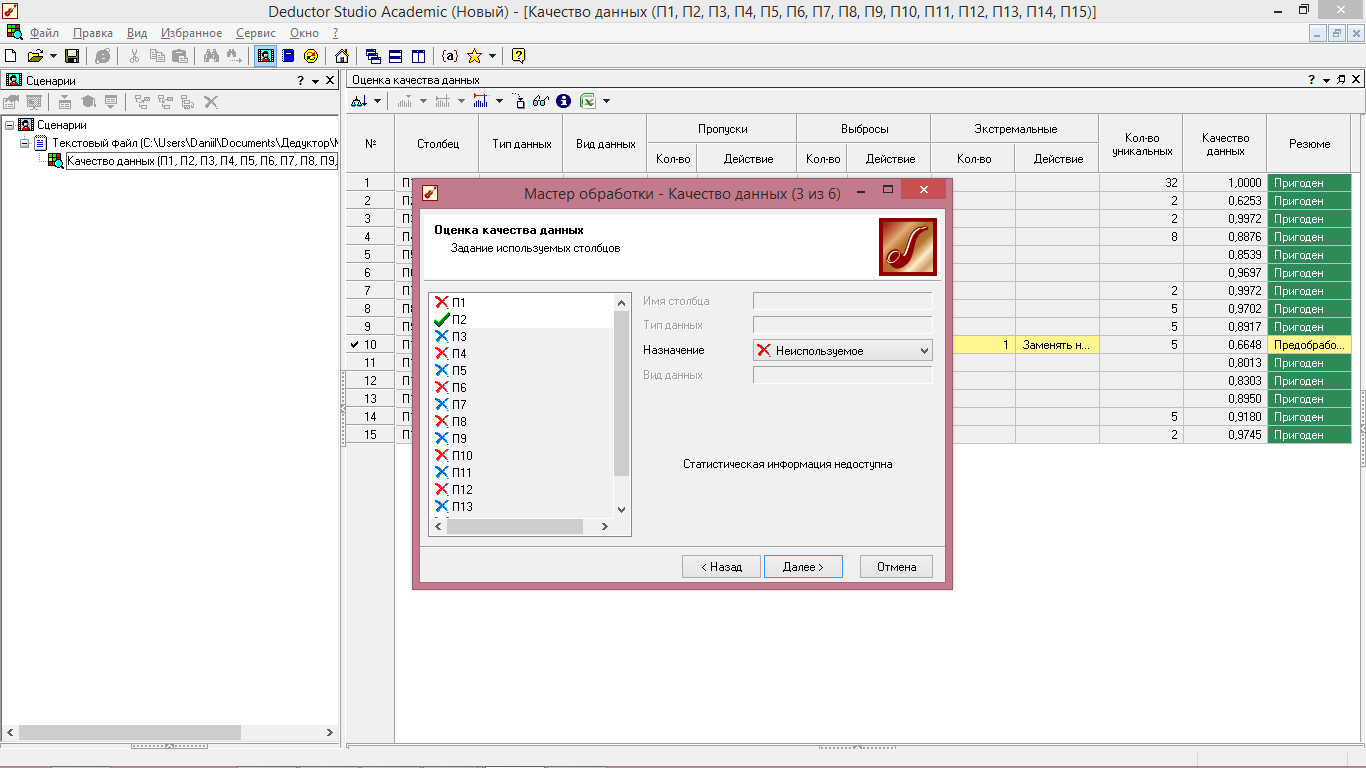Click the Excel export icon

[589, 101]
